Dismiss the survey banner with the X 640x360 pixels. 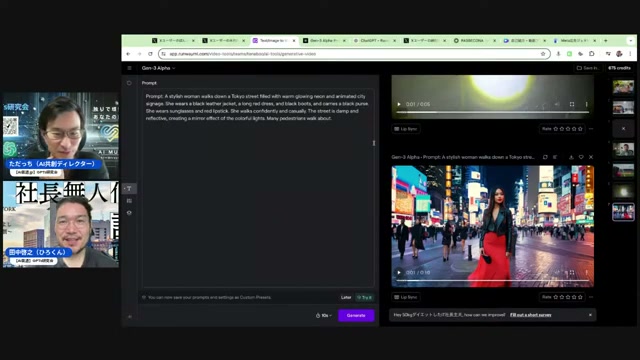pos(590,315)
